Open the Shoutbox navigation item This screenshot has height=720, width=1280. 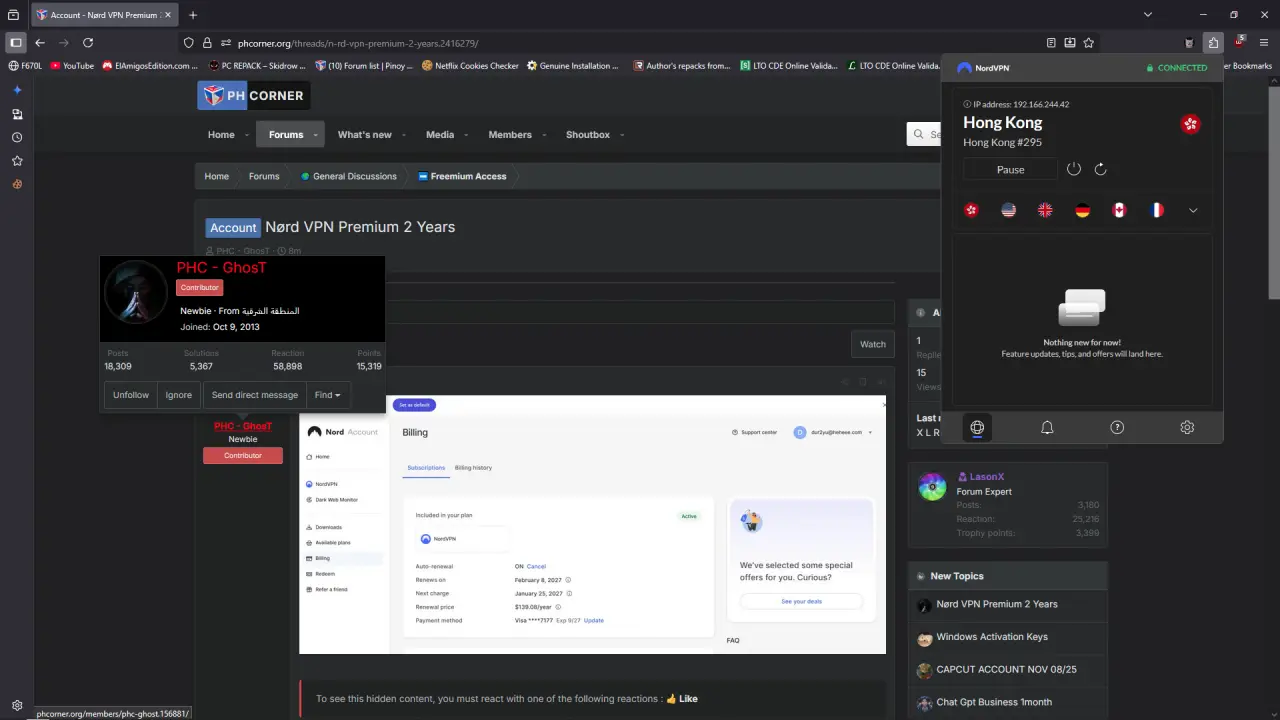point(588,135)
